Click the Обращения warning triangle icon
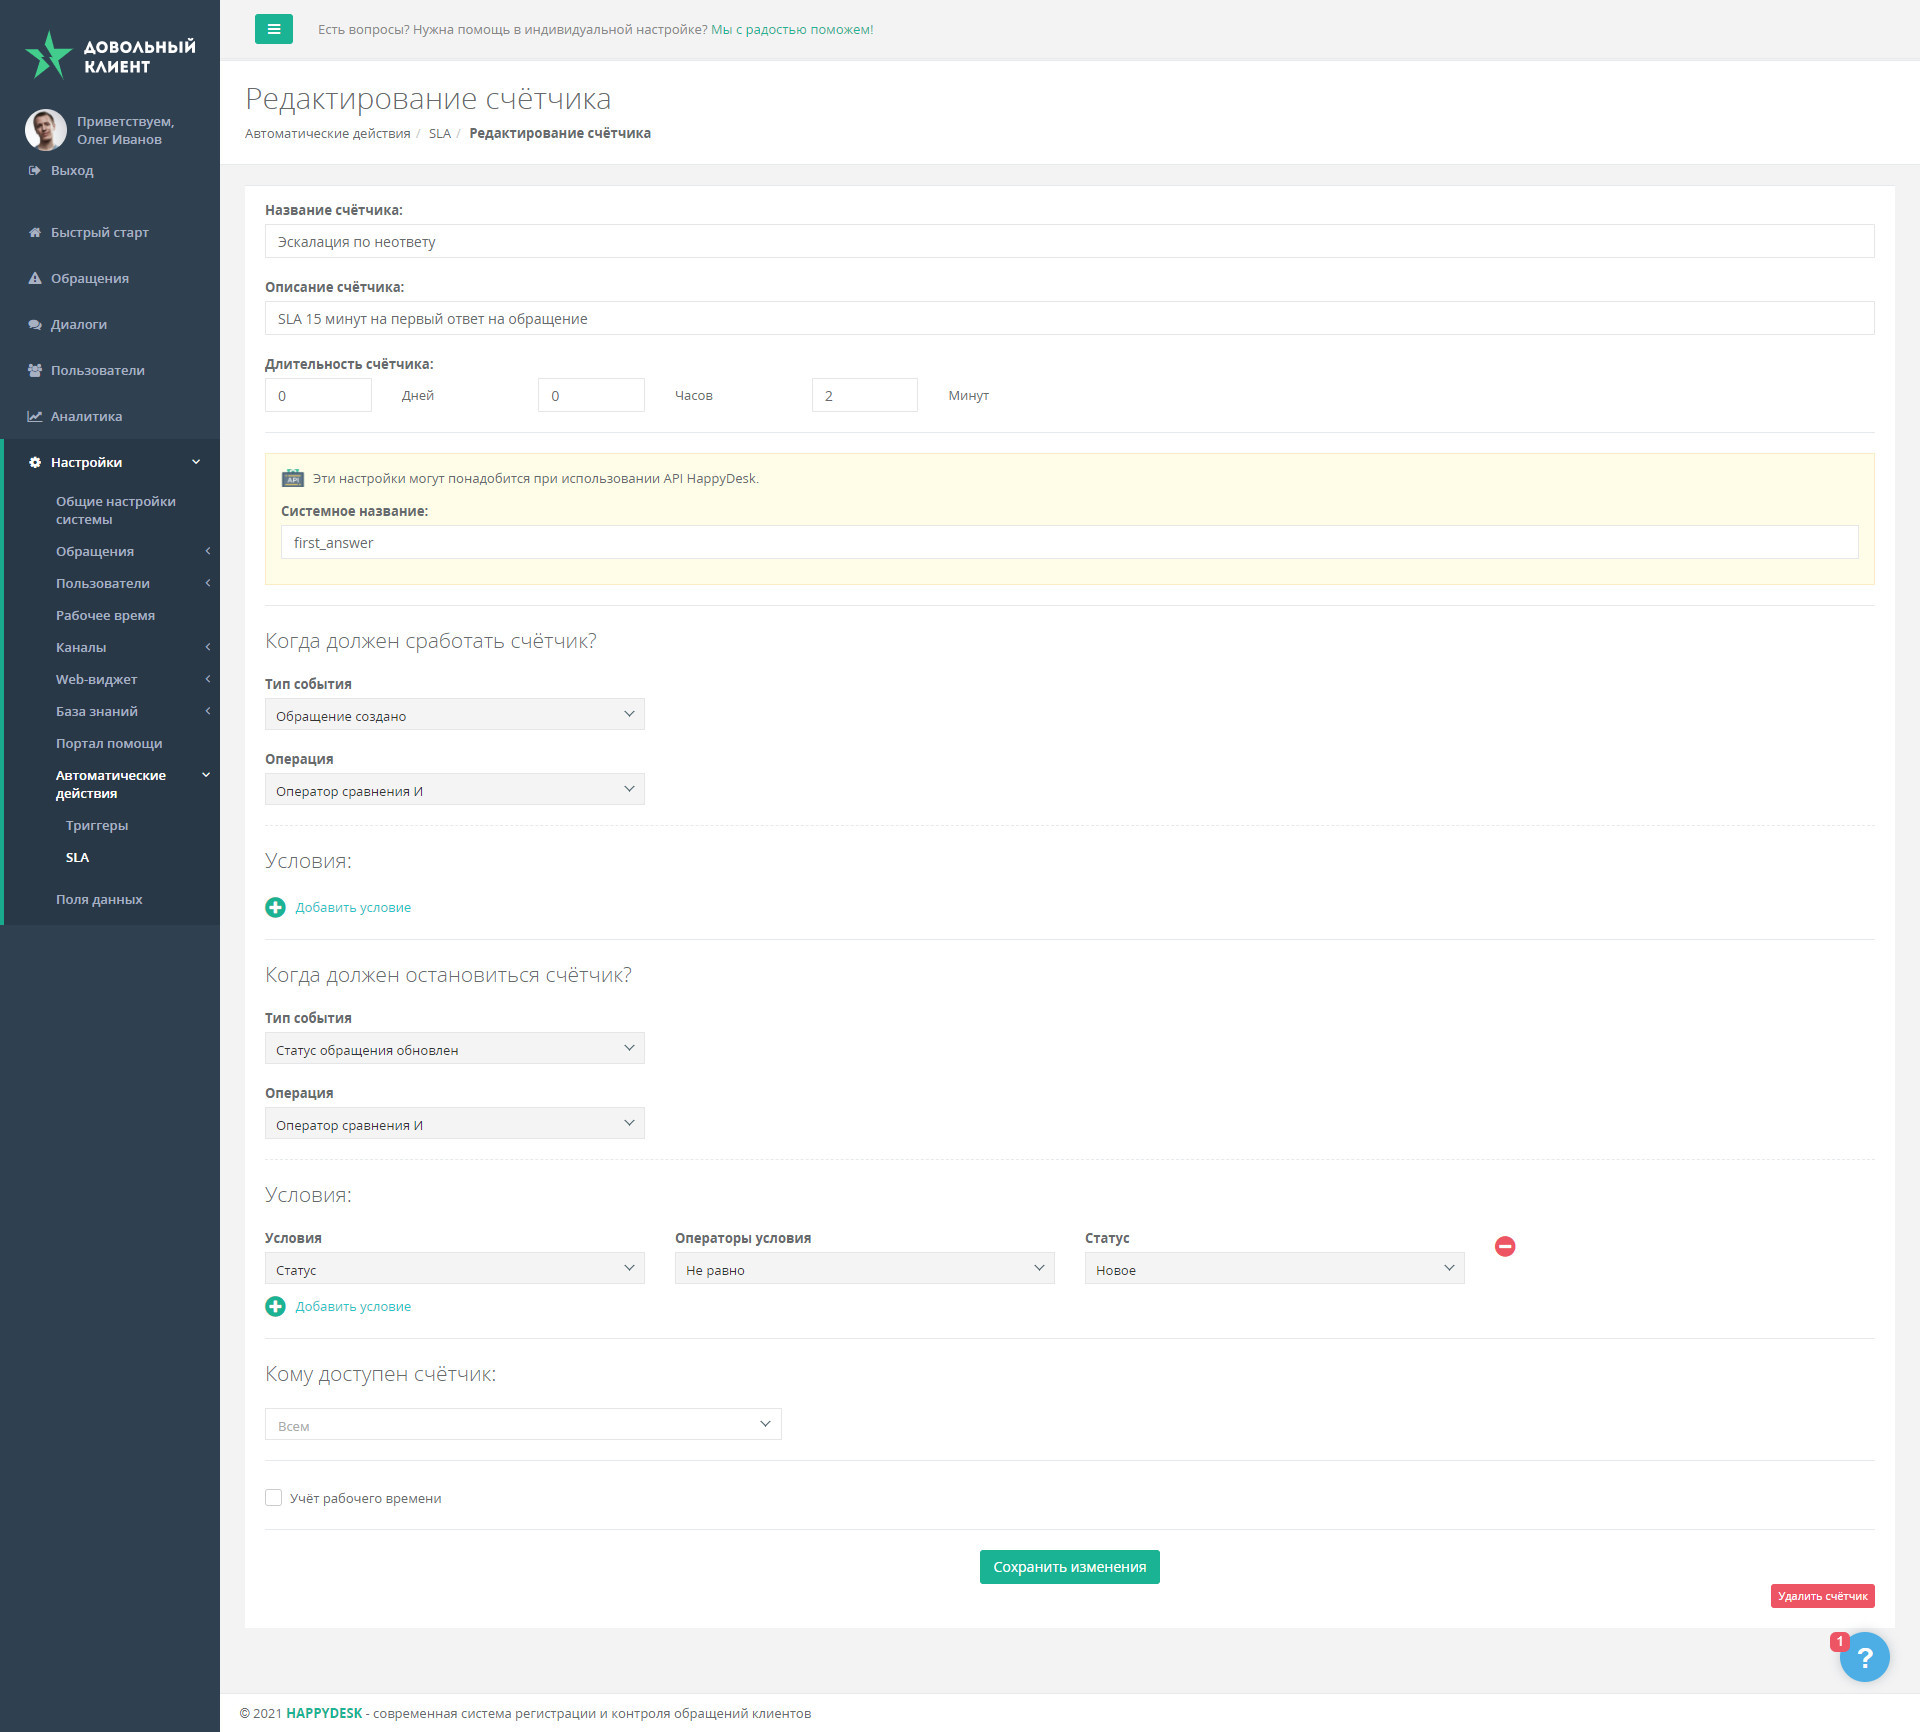This screenshot has height=1732, width=1920. 35,278
